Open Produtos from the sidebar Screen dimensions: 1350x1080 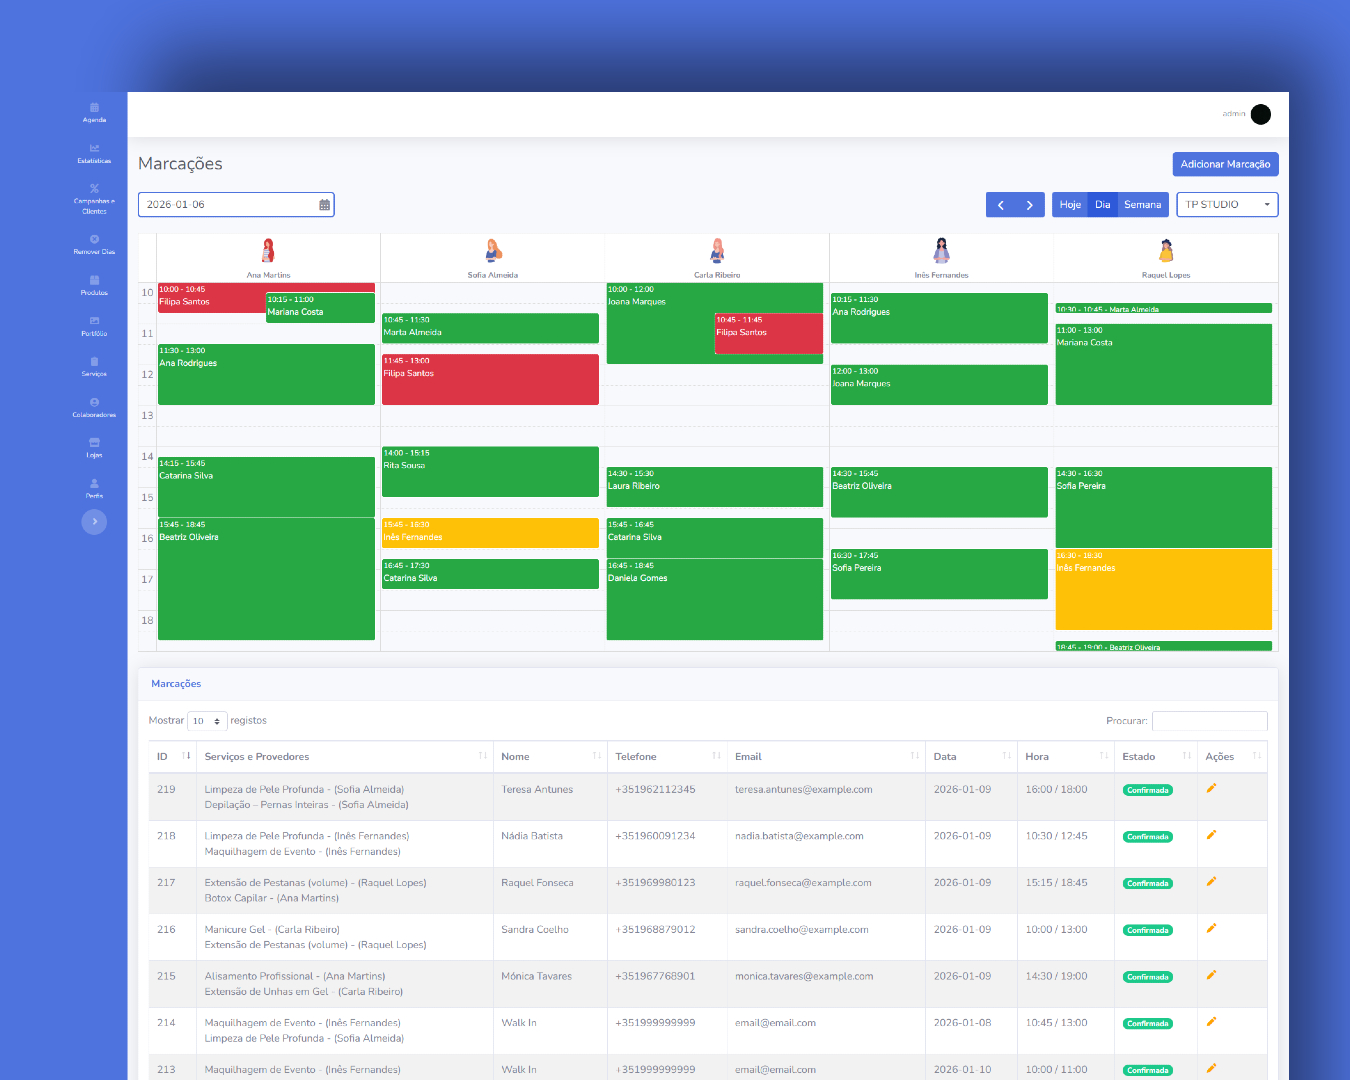point(94,285)
